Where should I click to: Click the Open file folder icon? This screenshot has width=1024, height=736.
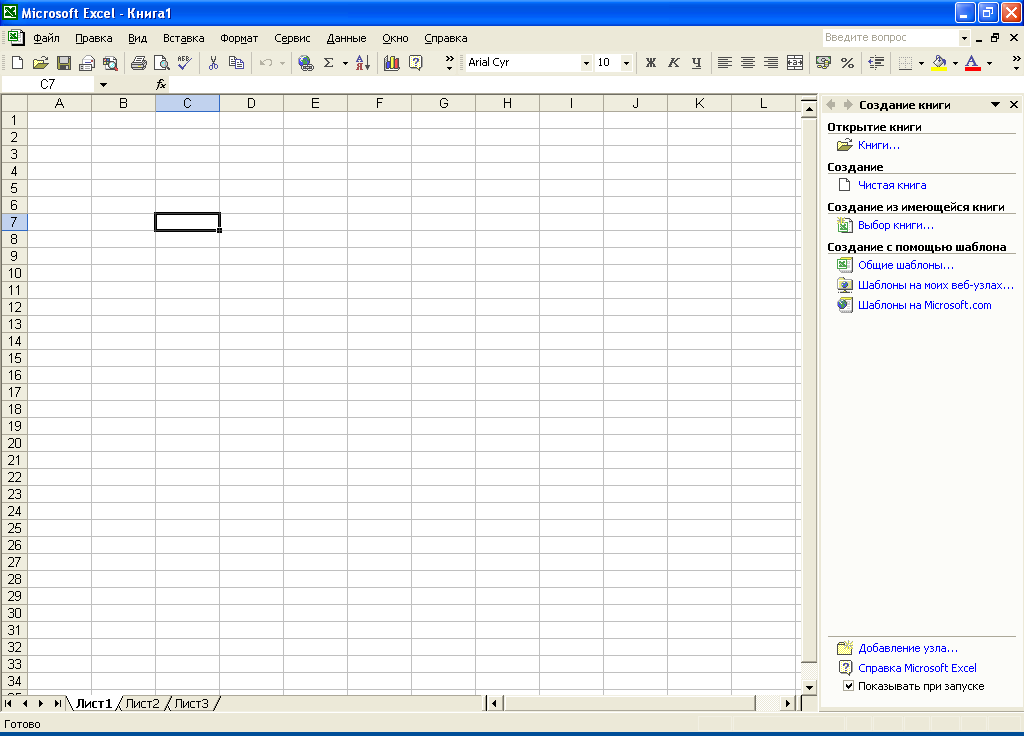coord(40,63)
